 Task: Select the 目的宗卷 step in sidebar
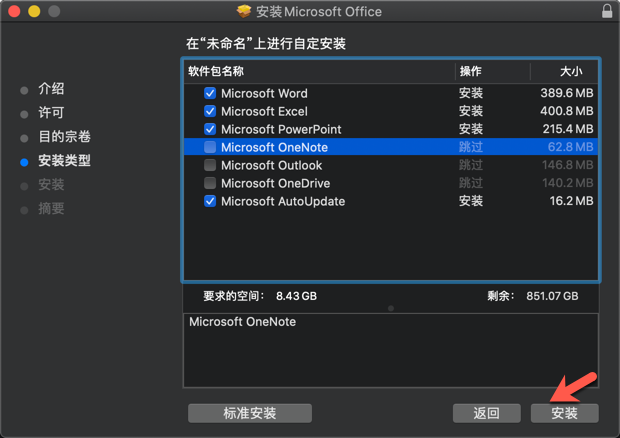coord(64,137)
